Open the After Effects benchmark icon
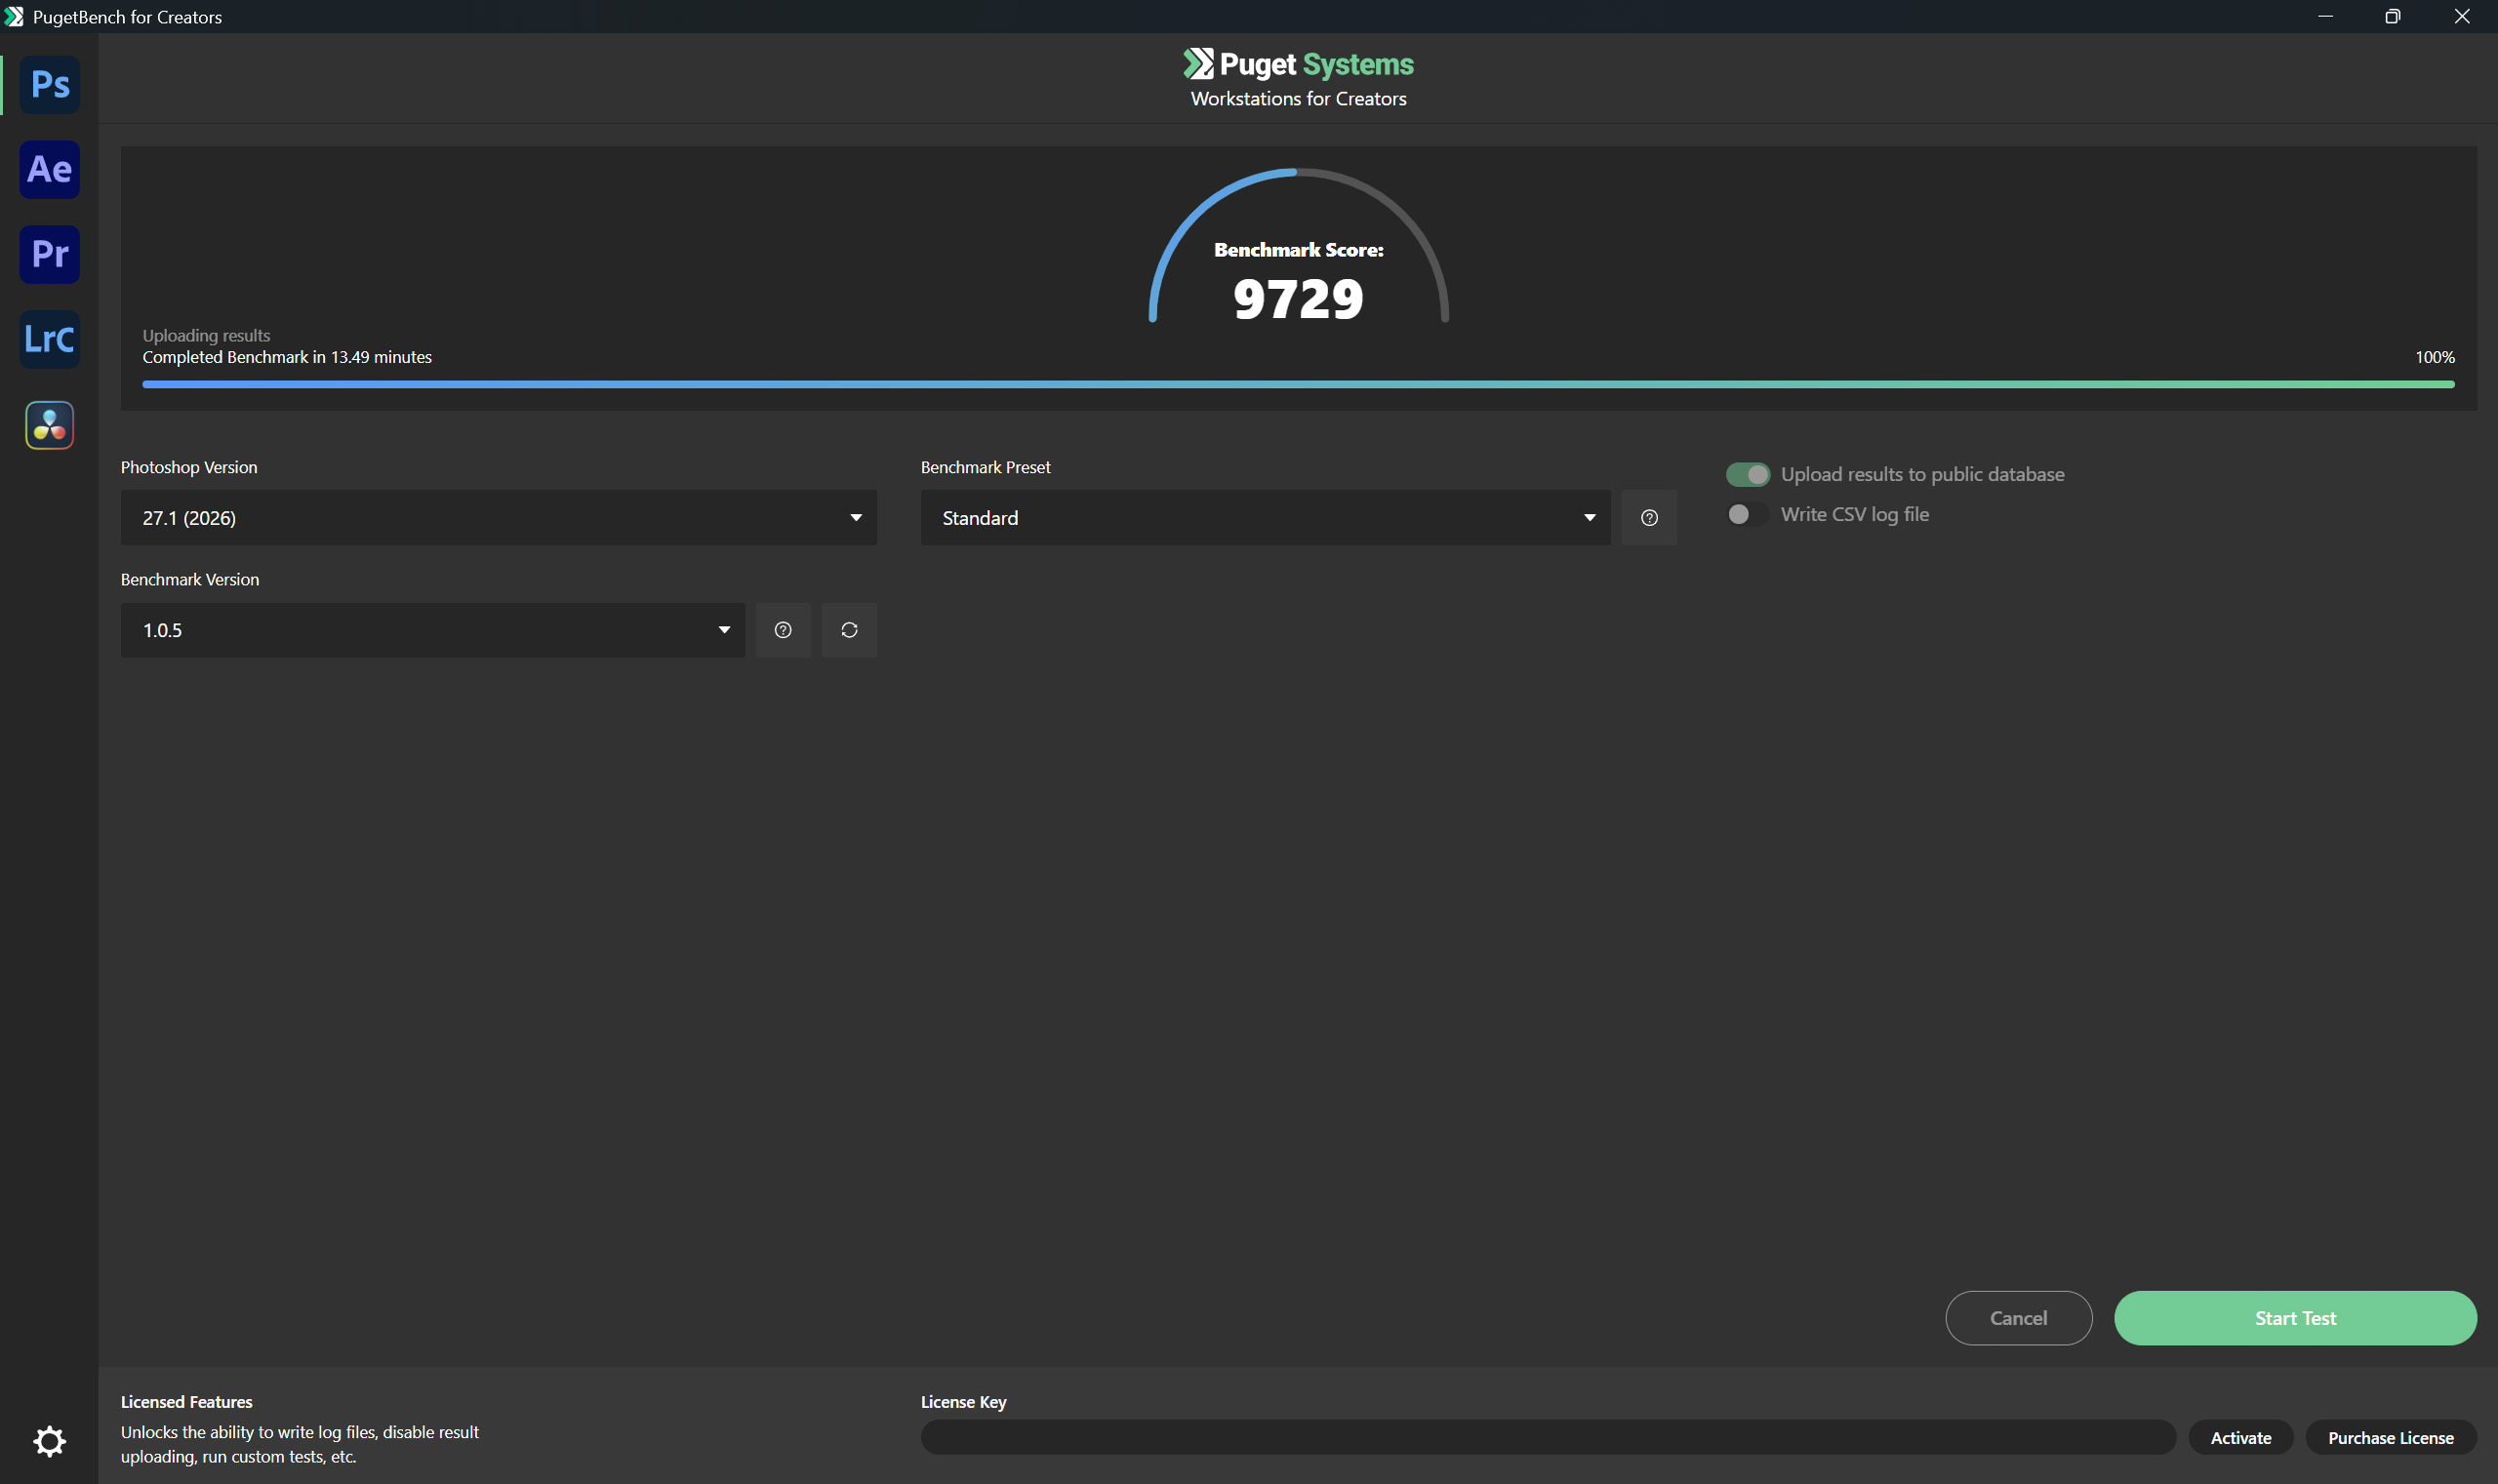The height and width of the screenshot is (1484, 2498). [x=49, y=169]
